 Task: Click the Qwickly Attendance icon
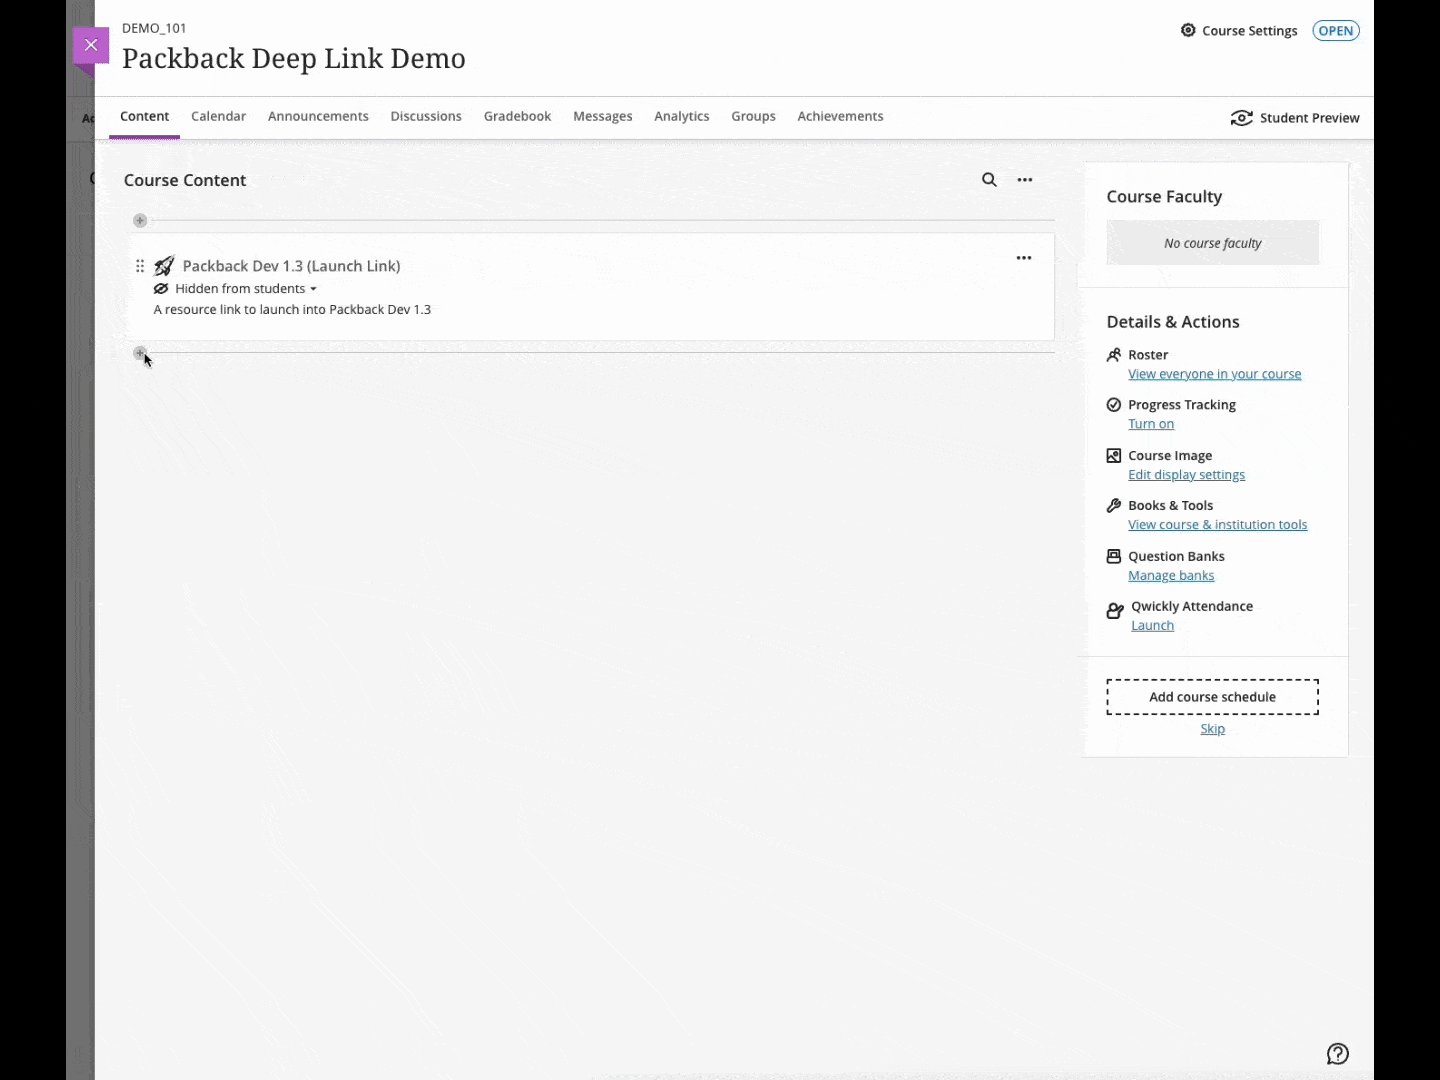point(1115,611)
